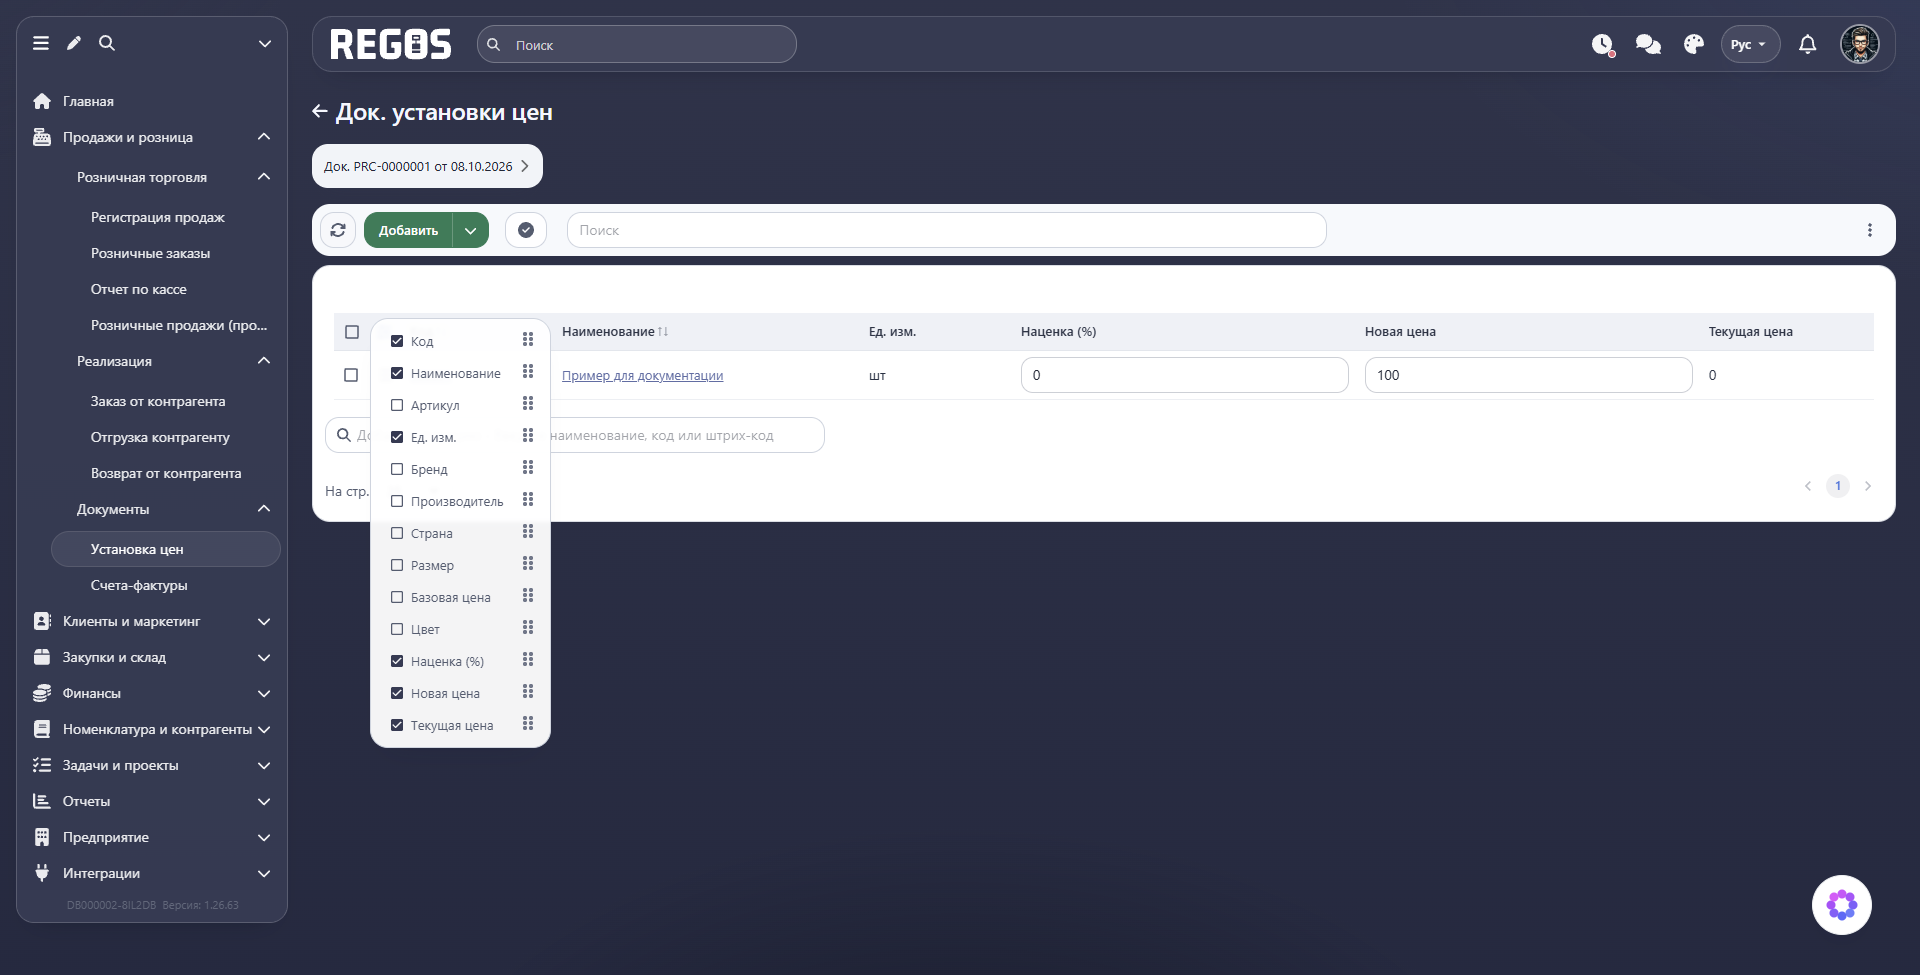
Task: Click the pencil edit icon in sidebar
Action: coord(74,43)
